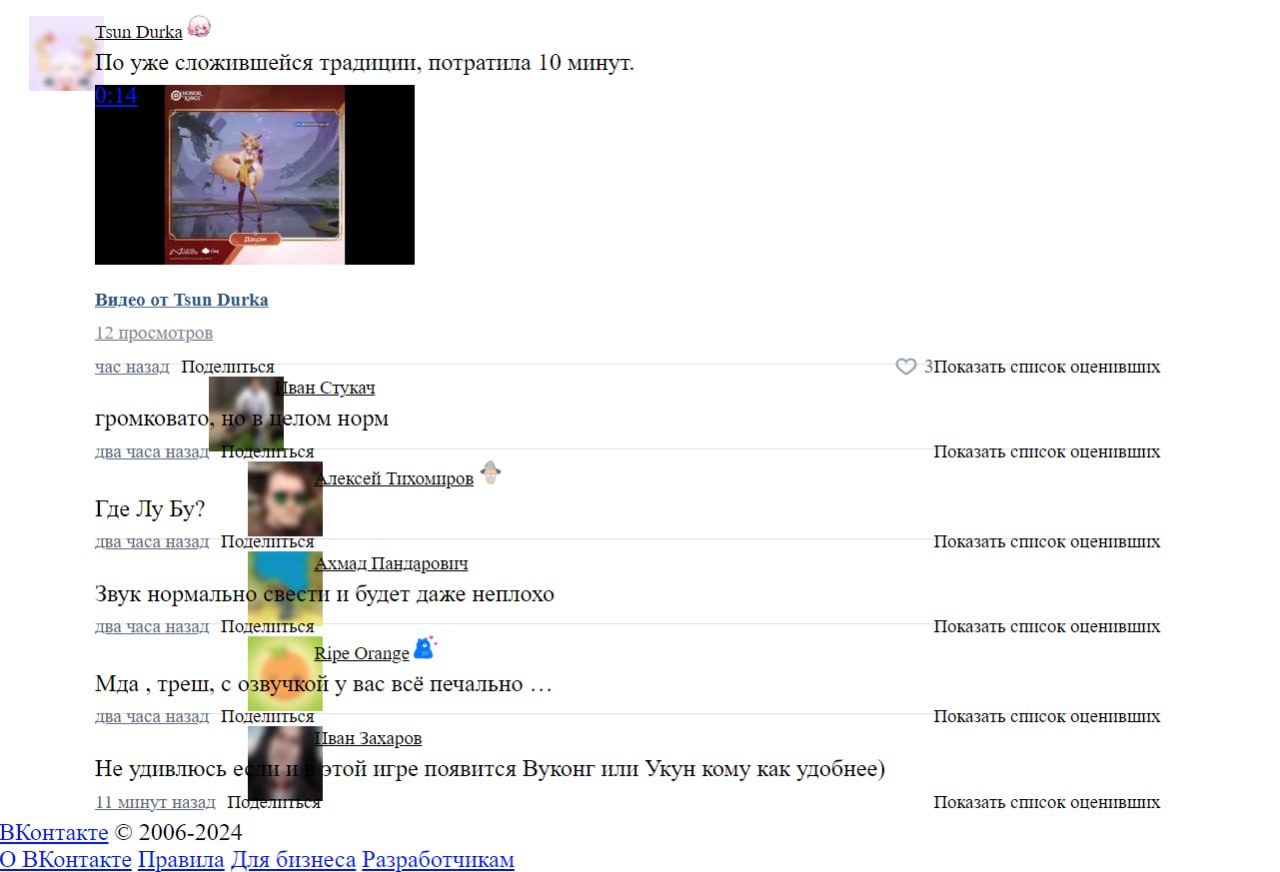The image size is (1280, 872).
Task: Click the 'час назад' timestamp on the post
Action: click(132, 367)
